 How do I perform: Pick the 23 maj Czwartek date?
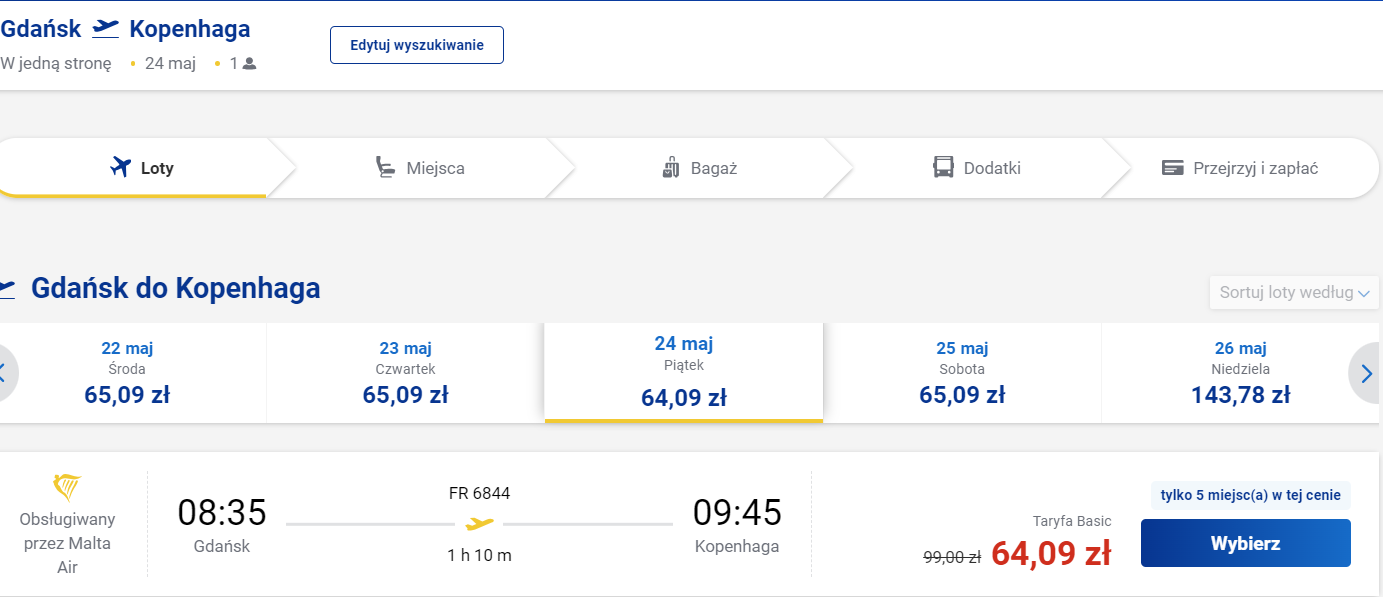coord(405,373)
